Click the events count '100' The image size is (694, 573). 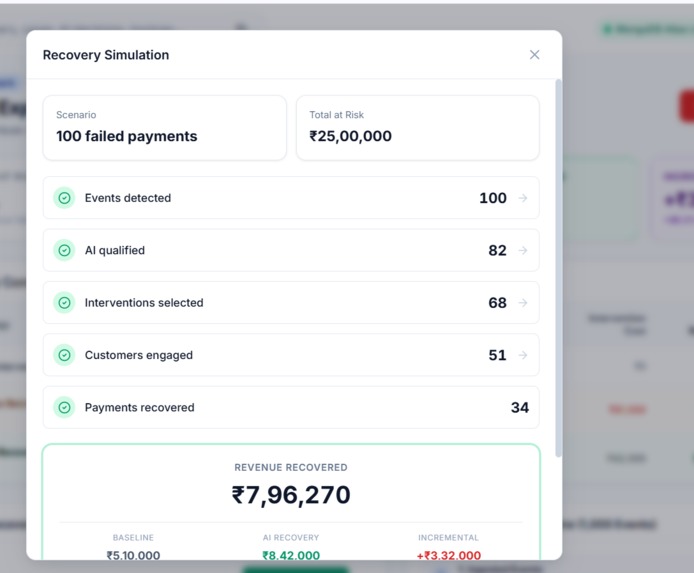click(493, 198)
